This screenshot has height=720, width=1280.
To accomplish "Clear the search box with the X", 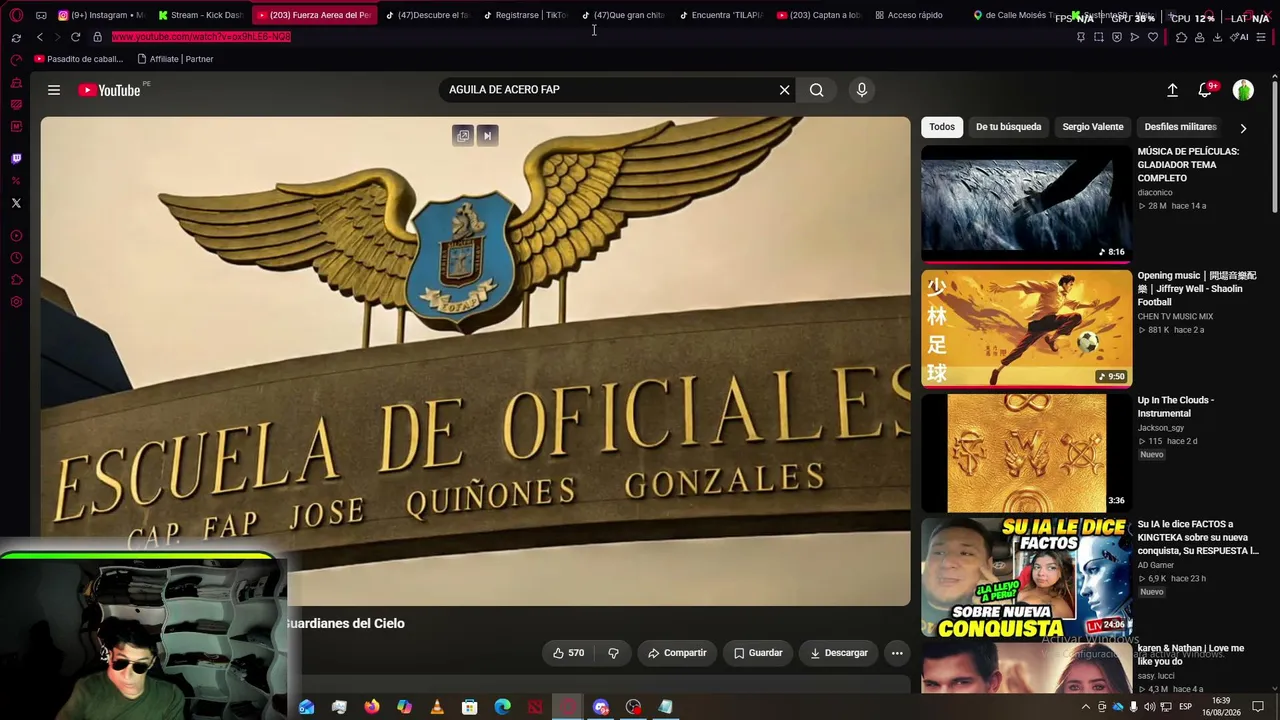I will click(x=785, y=90).
